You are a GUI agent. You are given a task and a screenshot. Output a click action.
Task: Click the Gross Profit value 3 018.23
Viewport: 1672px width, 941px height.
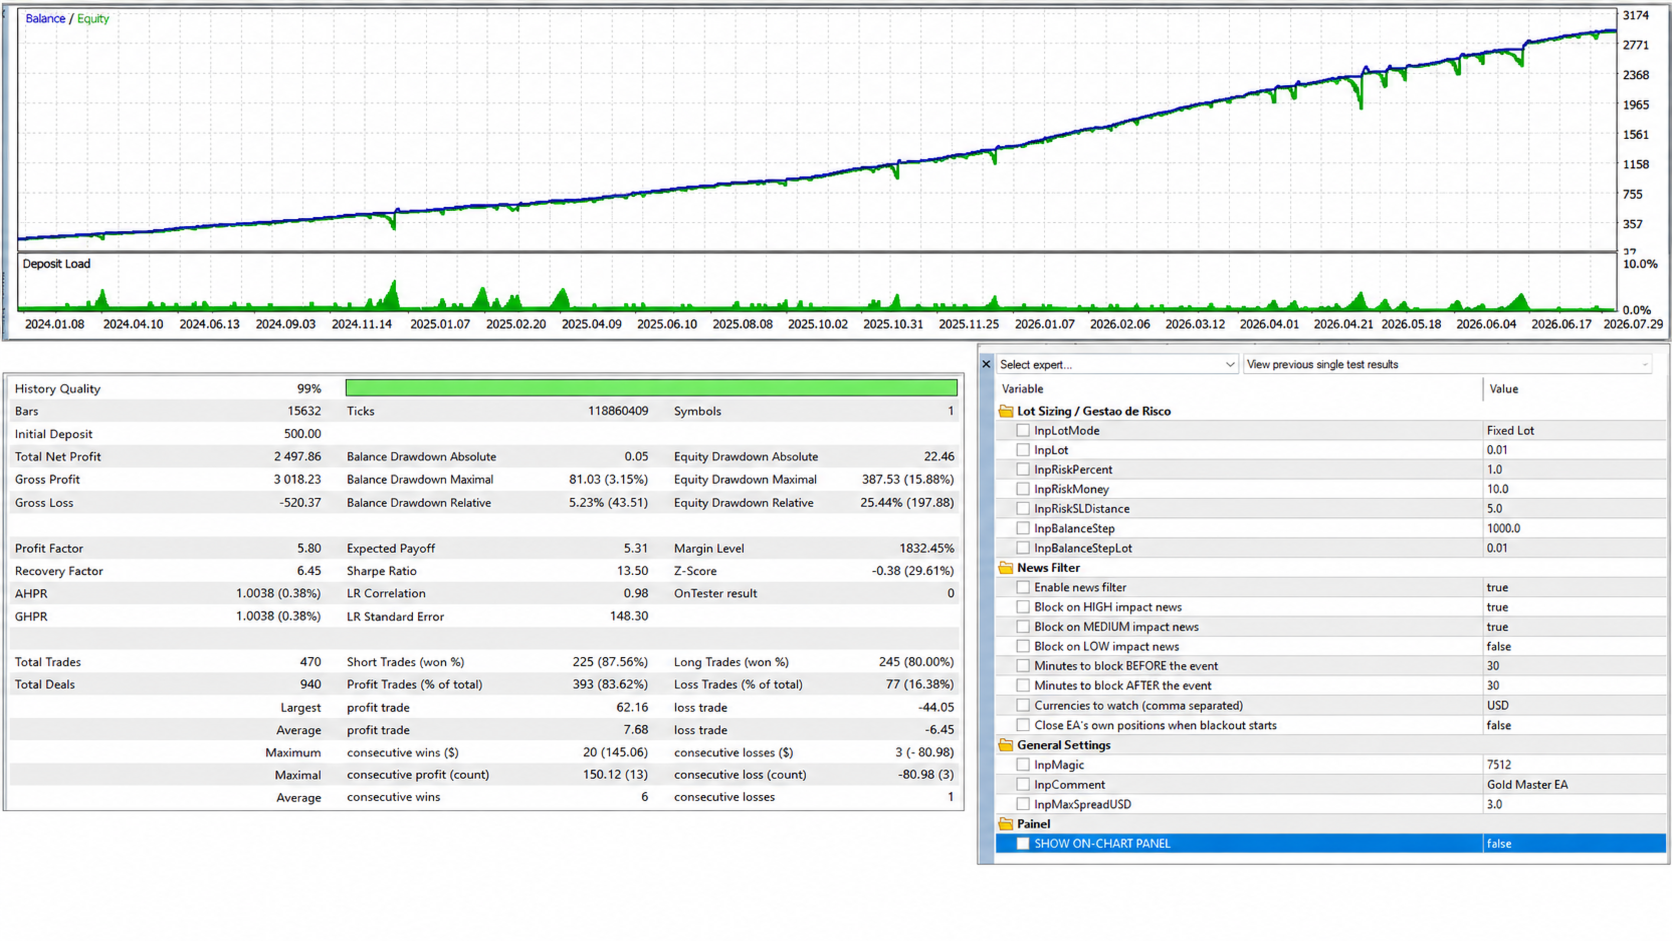point(297,480)
